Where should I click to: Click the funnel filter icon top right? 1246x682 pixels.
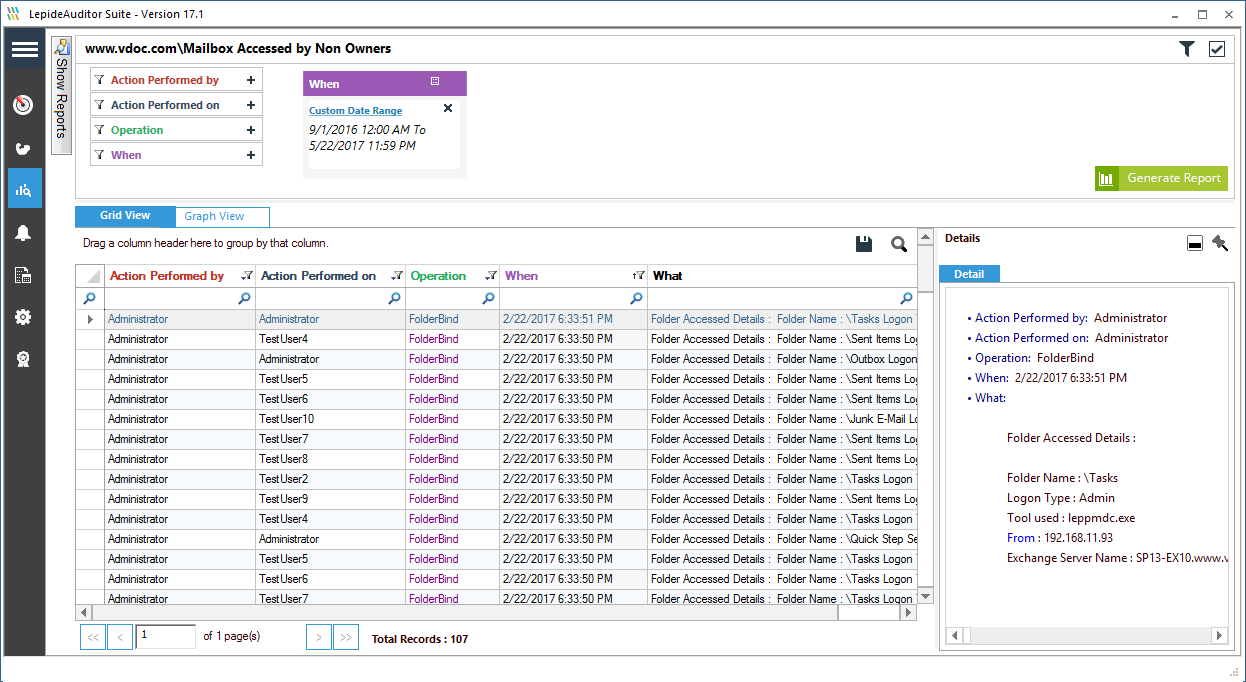point(1187,49)
